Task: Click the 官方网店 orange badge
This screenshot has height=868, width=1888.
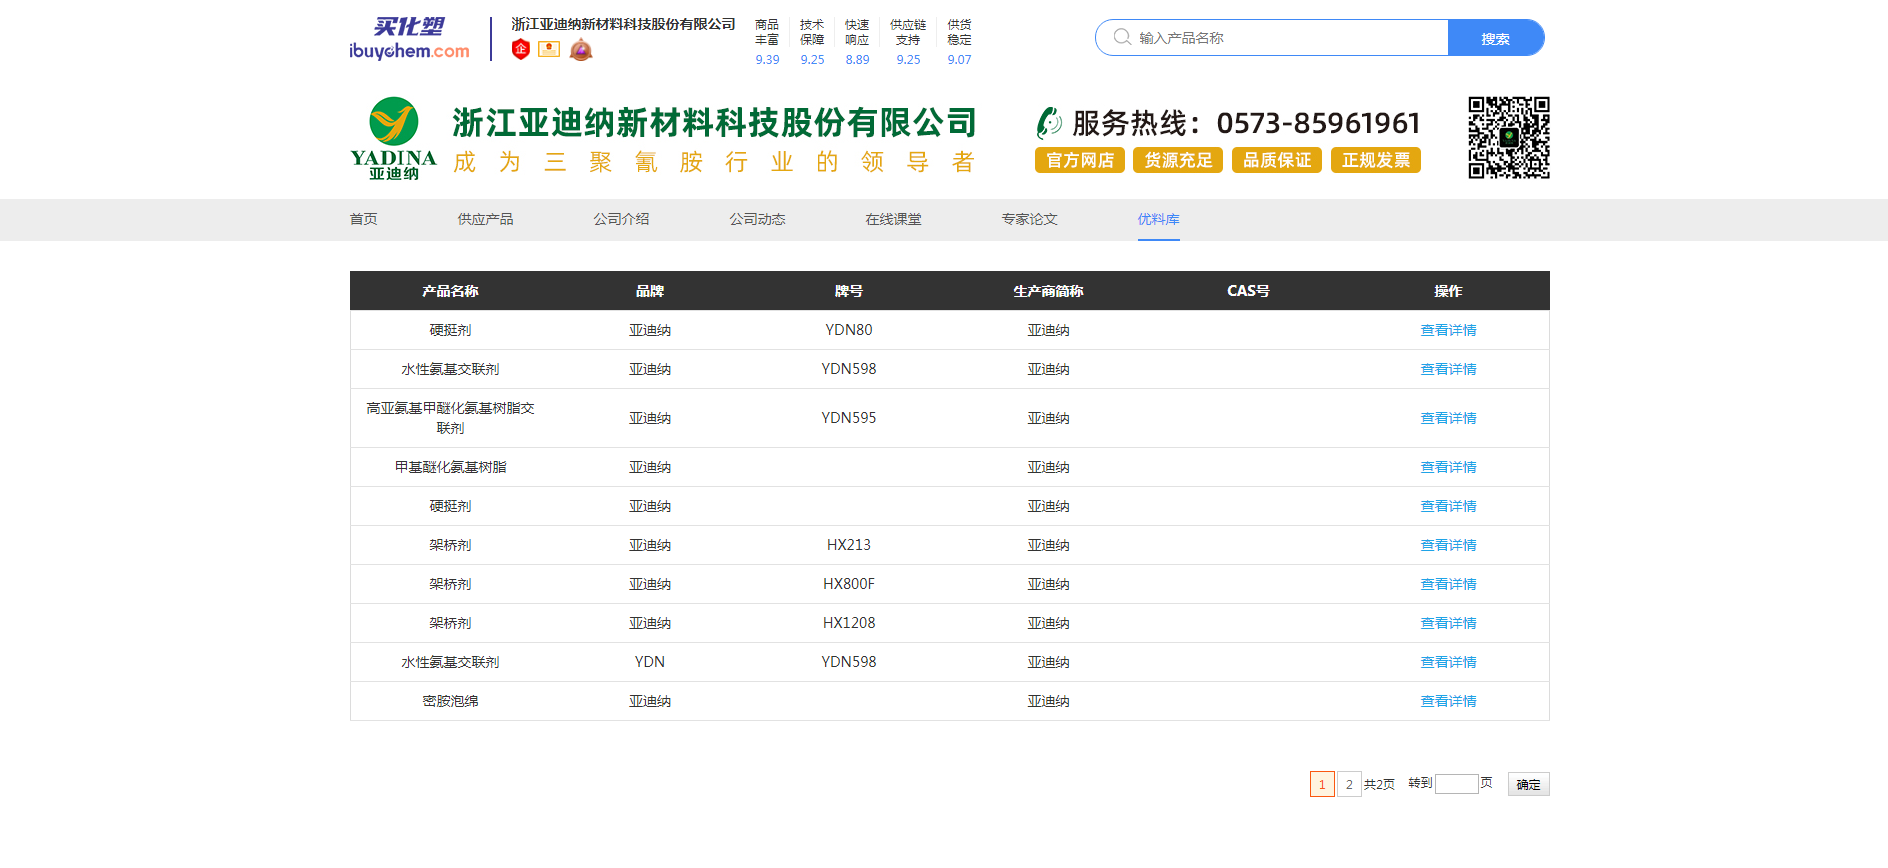Action: coord(1080,160)
